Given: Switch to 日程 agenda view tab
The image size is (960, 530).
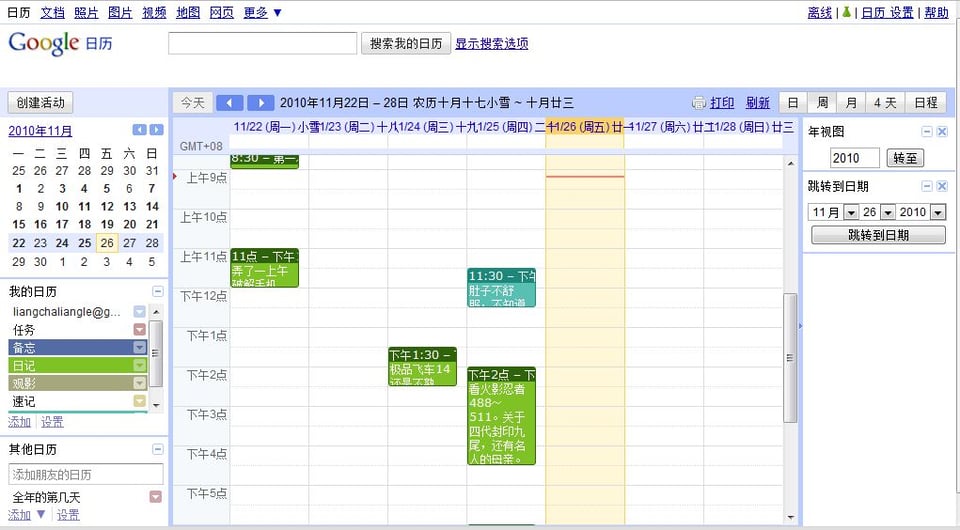Looking at the screenshot, I should coord(926,103).
